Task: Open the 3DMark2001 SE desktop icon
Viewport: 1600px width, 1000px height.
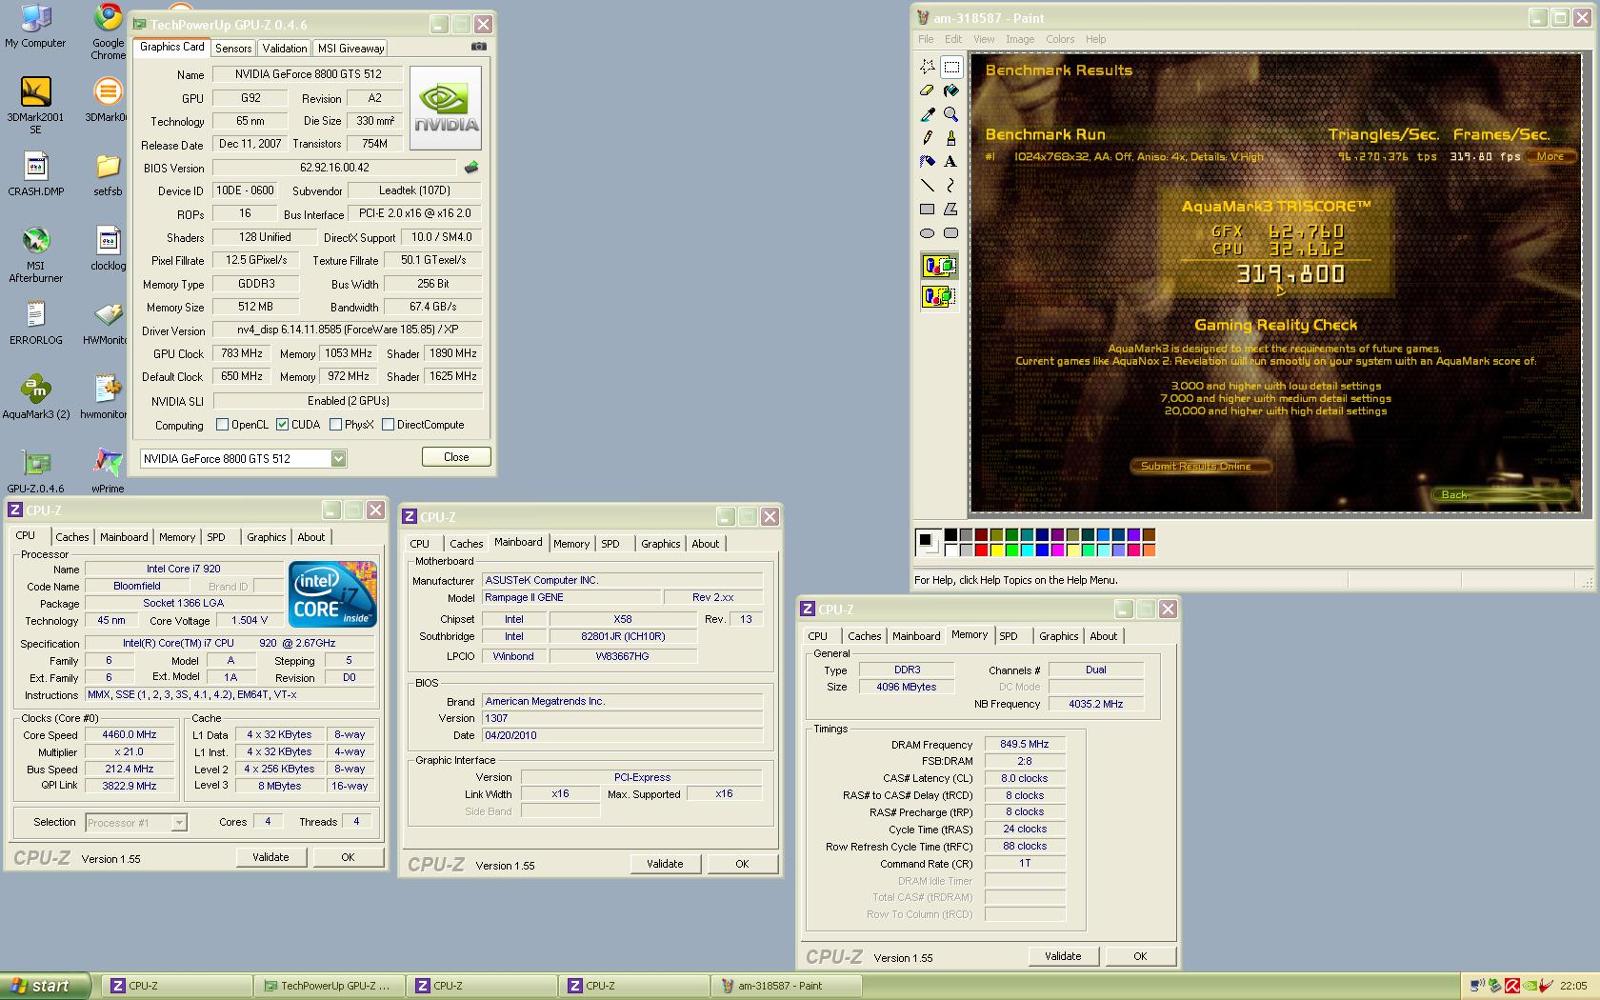Action: 36,105
